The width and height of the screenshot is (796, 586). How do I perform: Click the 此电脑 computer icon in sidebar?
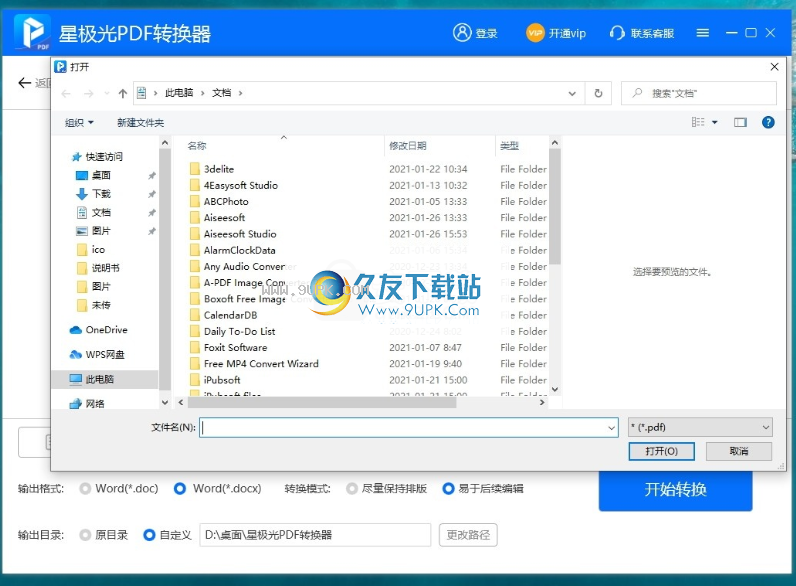pos(76,379)
